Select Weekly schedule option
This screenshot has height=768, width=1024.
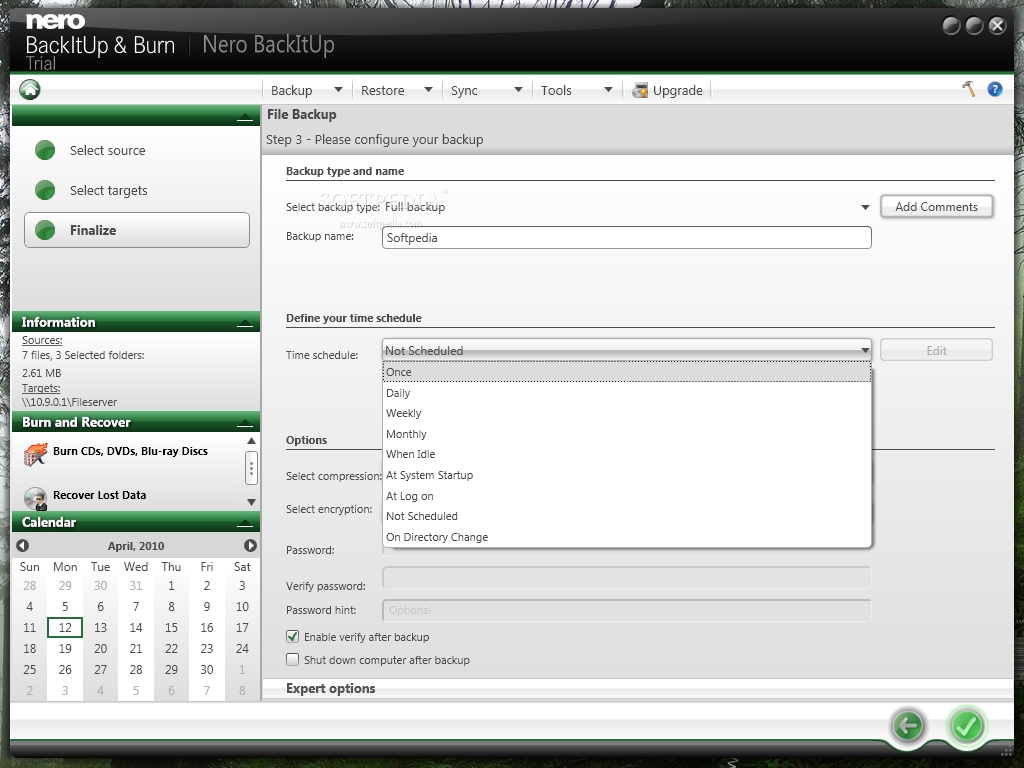tap(627, 413)
